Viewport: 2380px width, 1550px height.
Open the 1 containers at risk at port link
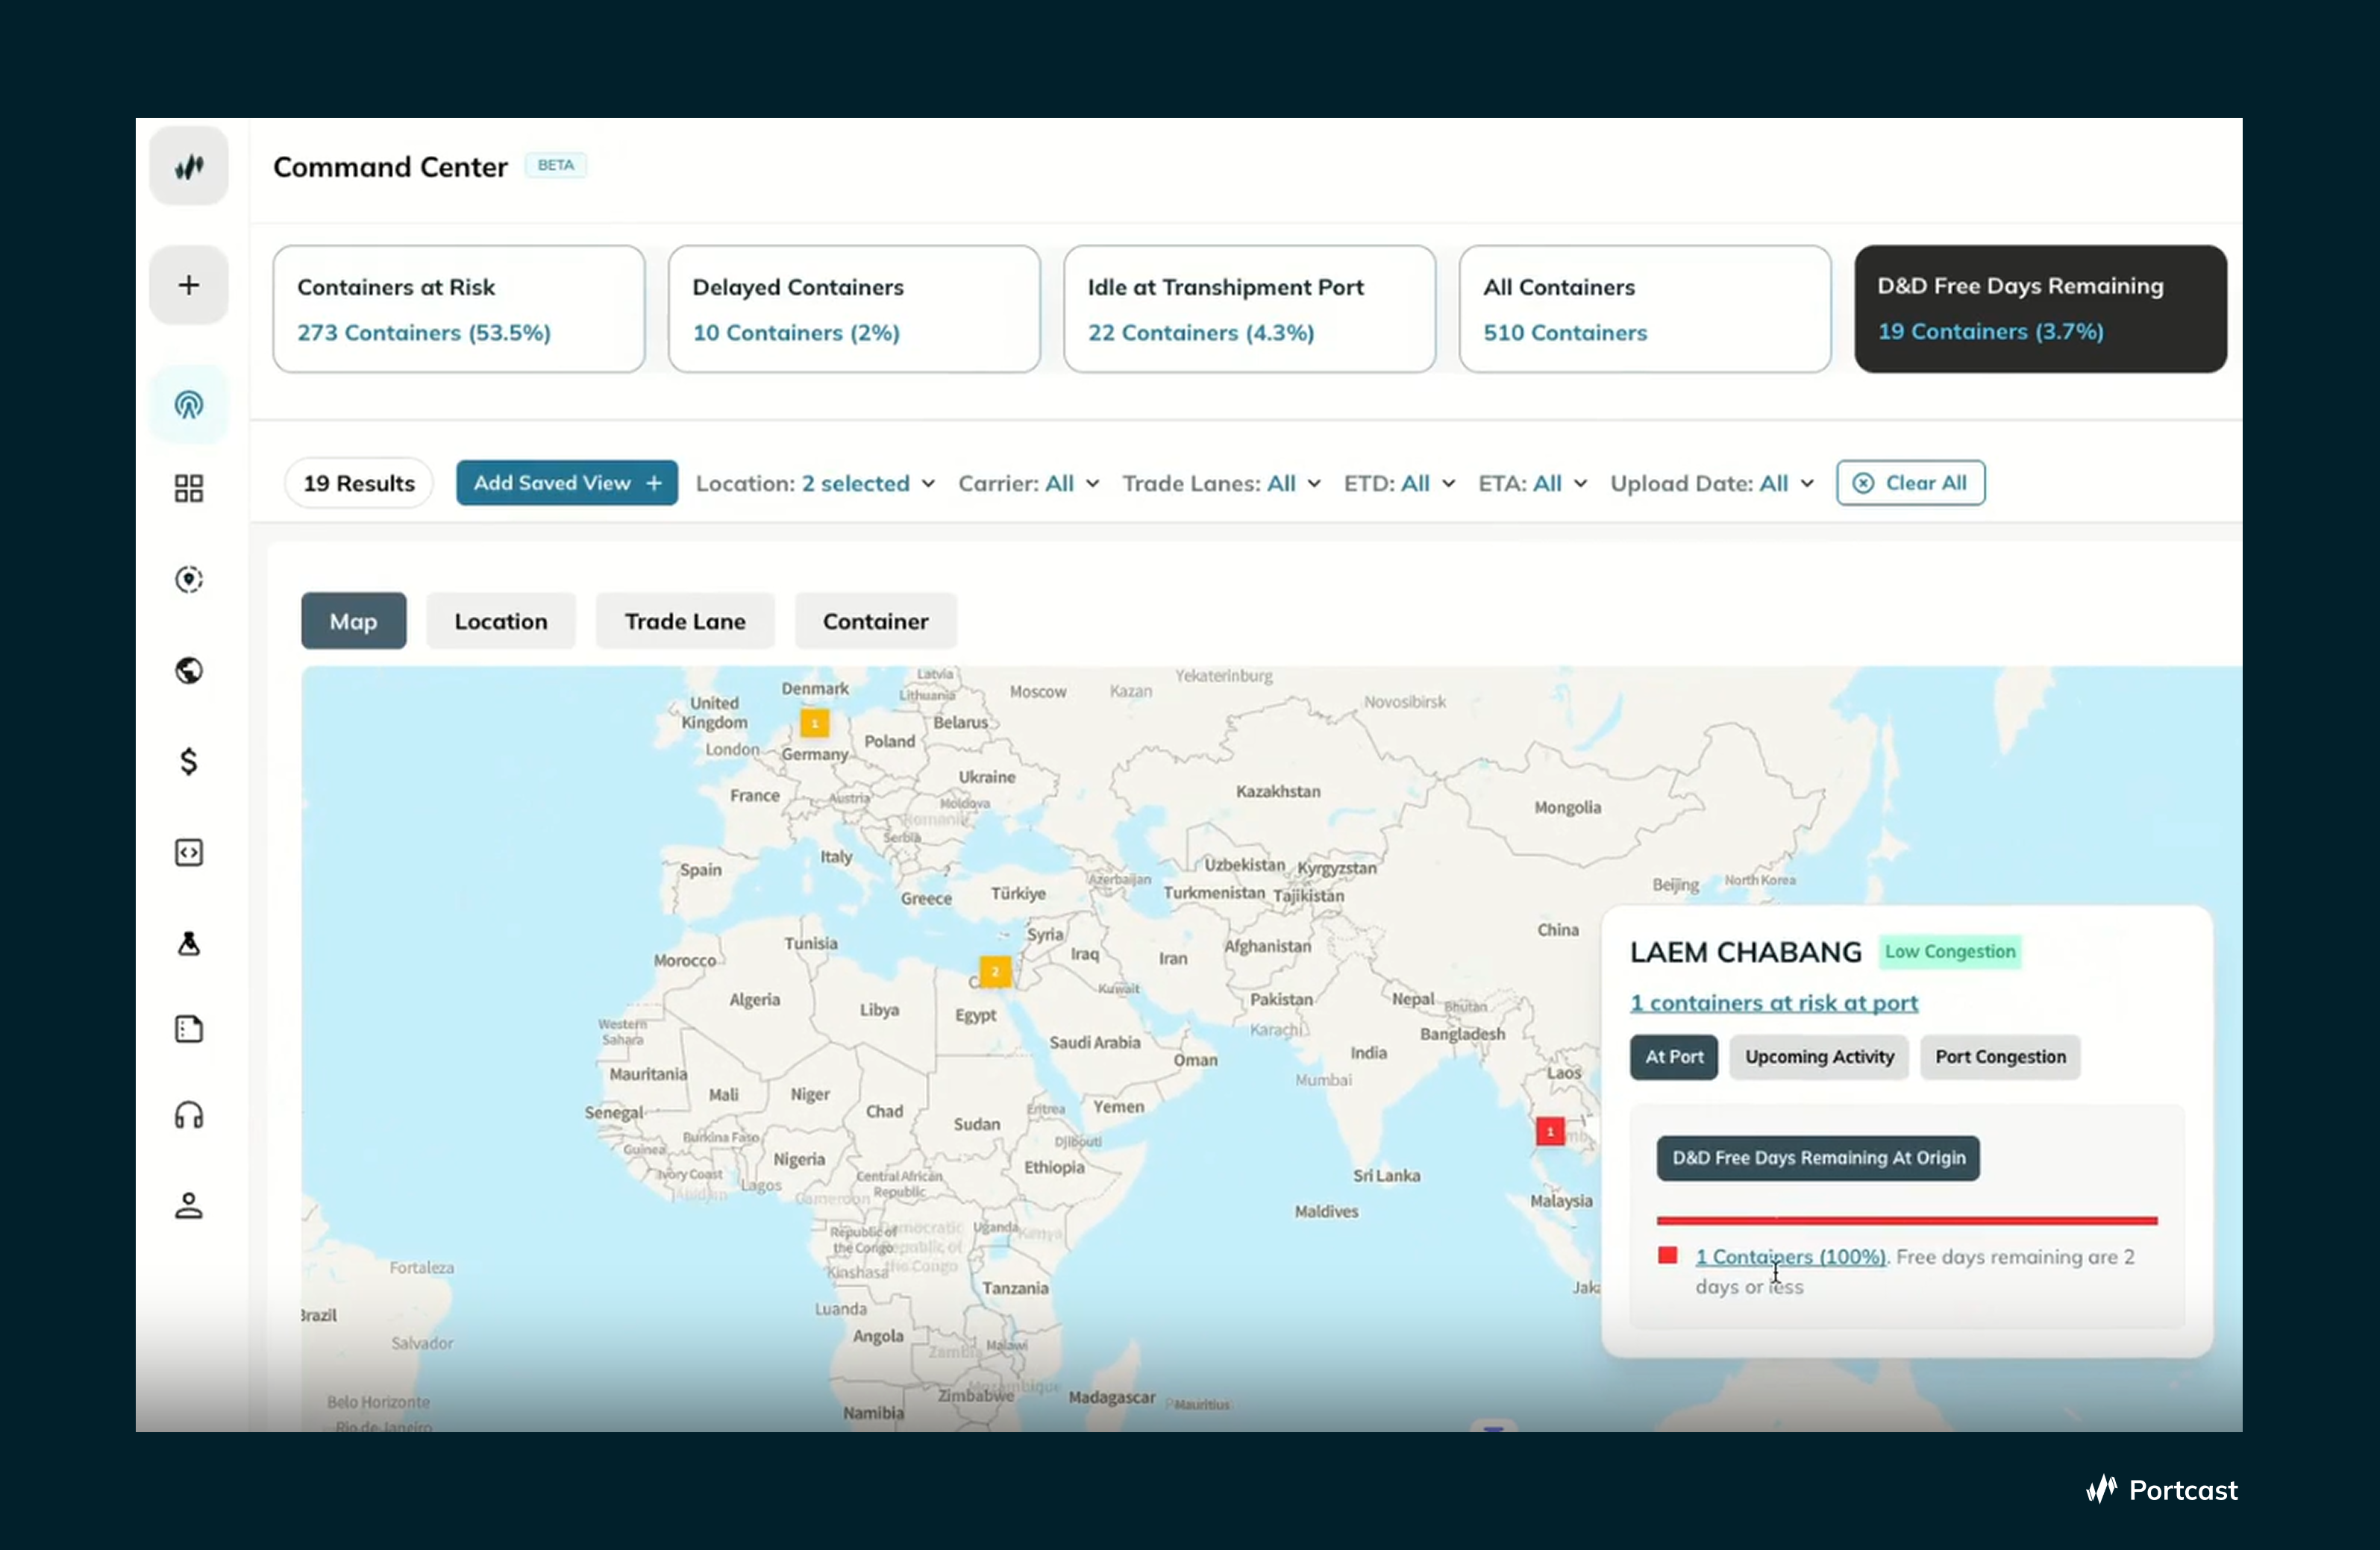1775,1003
